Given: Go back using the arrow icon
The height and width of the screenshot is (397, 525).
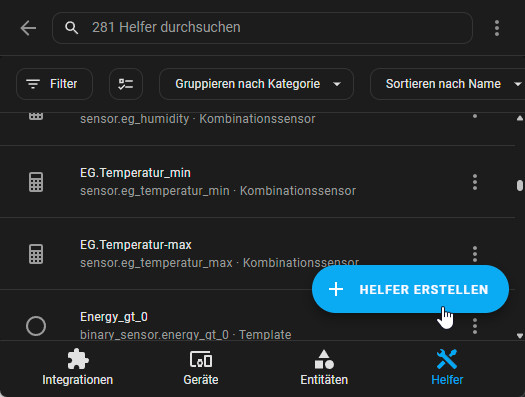Looking at the screenshot, I should (28, 28).
